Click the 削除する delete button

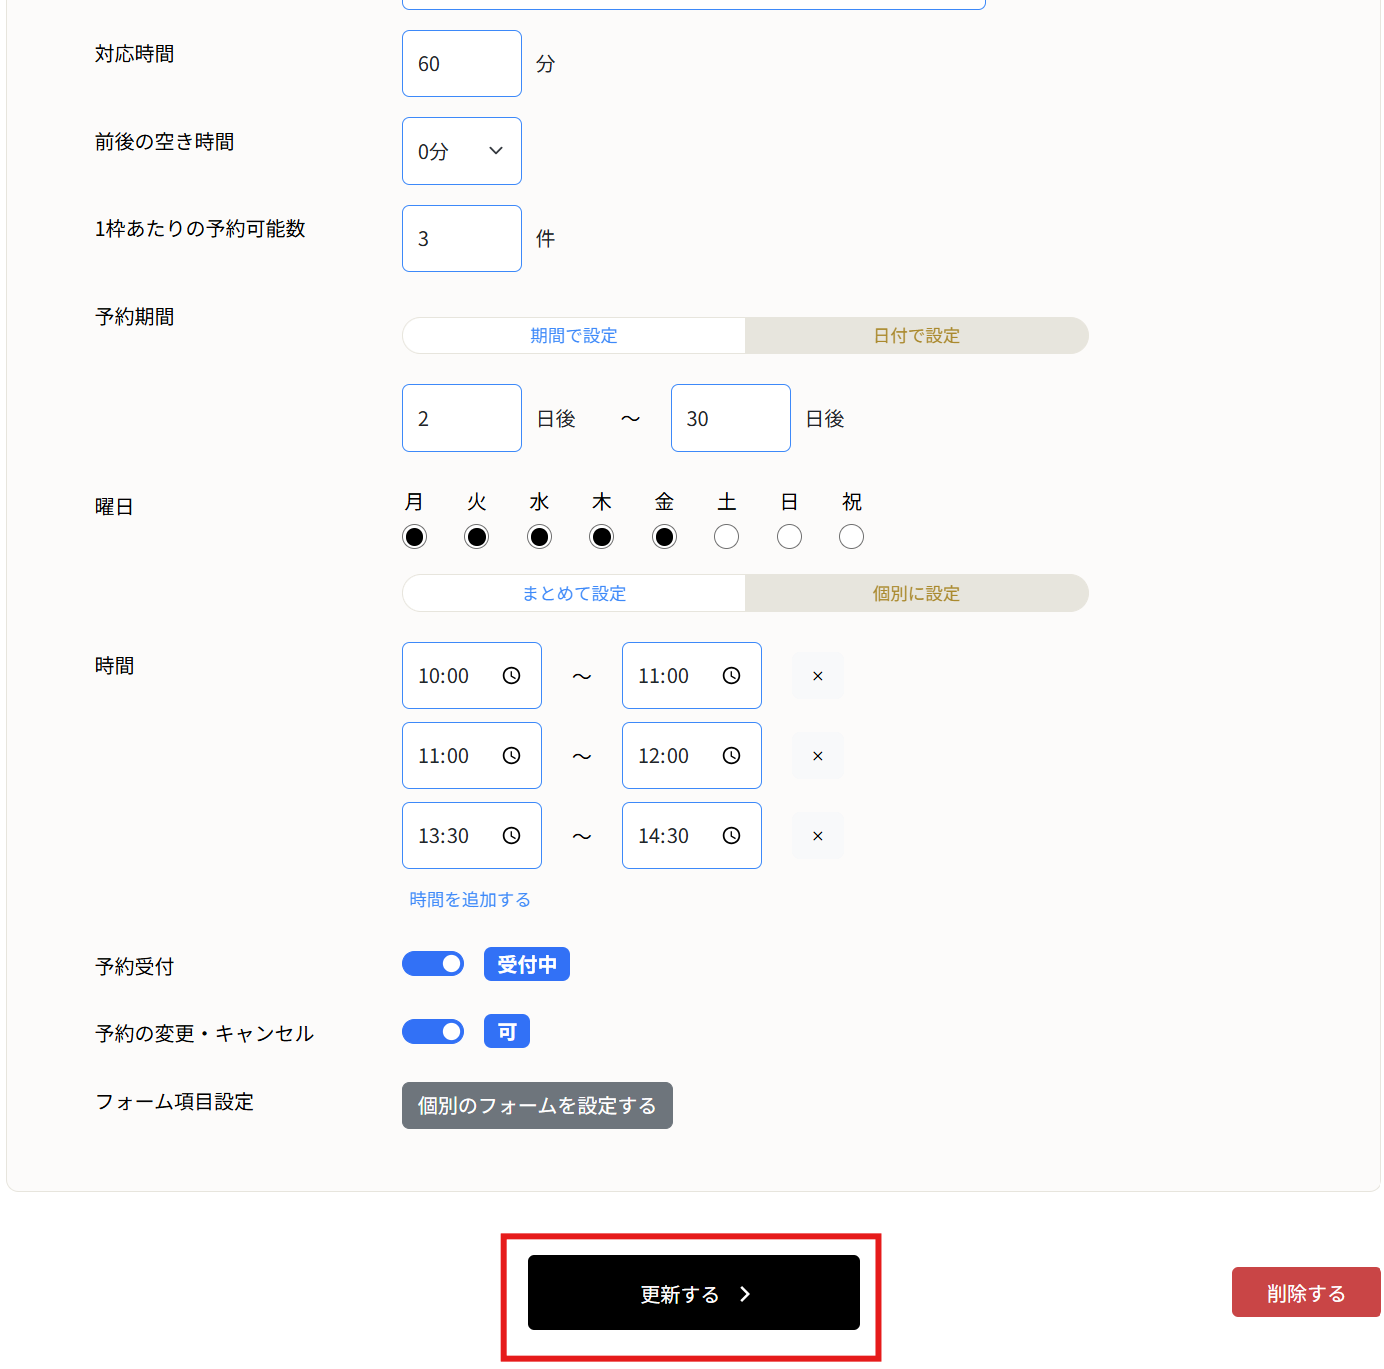click(1306, 1292)
